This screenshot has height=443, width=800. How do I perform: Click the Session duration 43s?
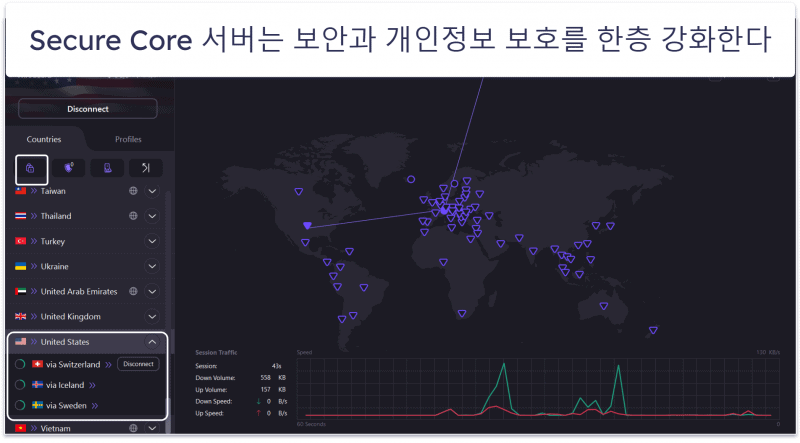(x=277, y=366)
